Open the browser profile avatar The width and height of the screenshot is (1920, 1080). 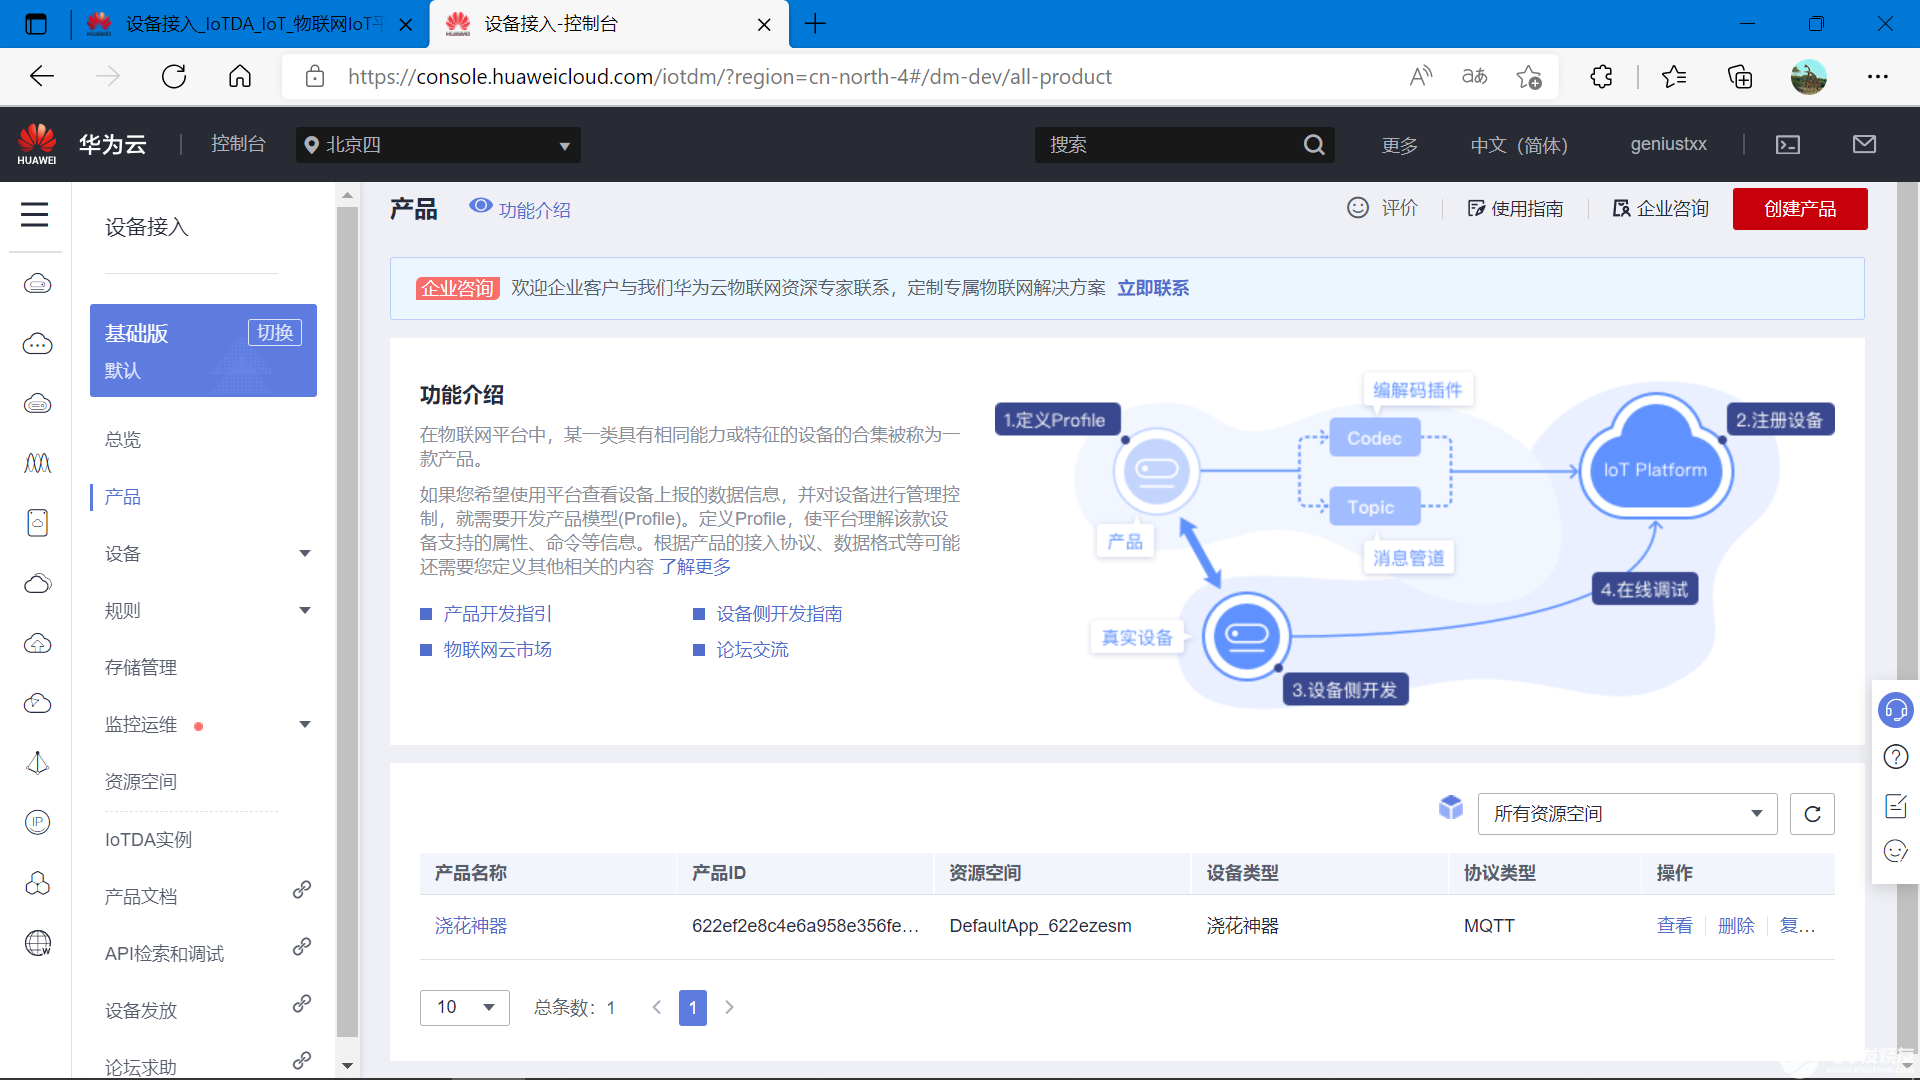click(1808, 77)
